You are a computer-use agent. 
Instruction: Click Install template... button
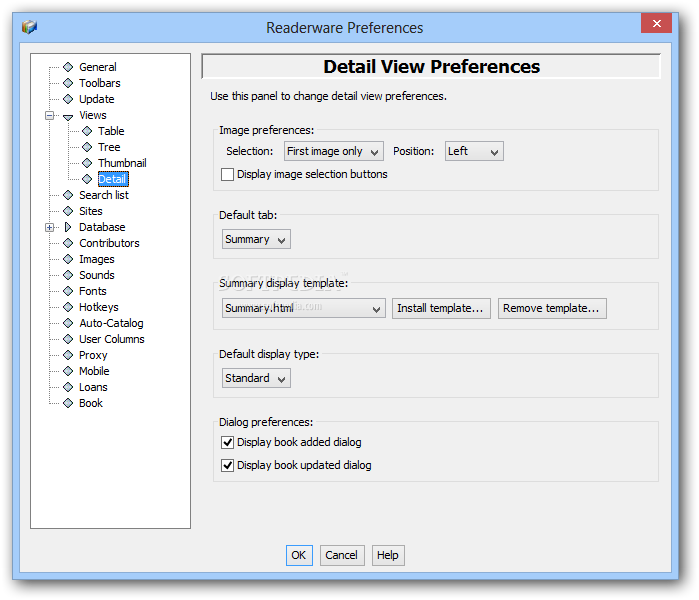441,308
